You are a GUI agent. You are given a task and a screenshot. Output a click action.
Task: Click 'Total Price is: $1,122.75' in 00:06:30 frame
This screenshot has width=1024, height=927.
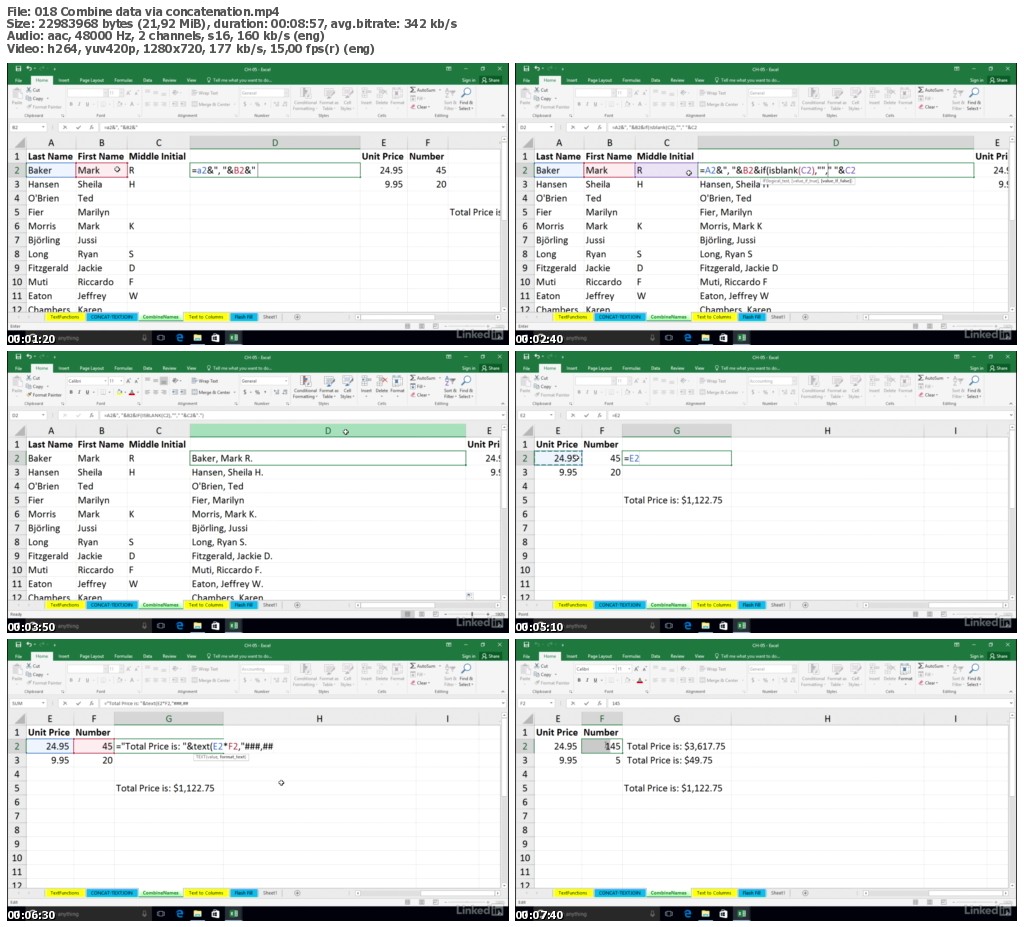tap(165, 788)
